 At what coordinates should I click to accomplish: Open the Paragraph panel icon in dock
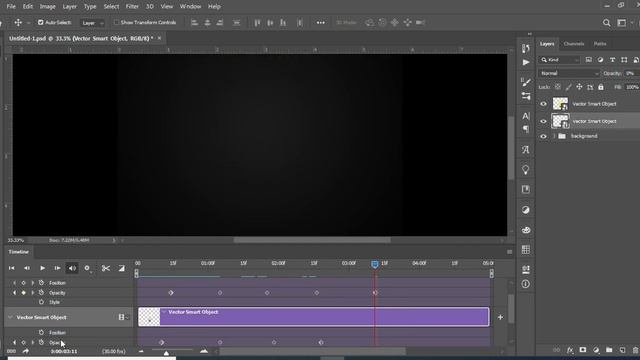[x=526, y=129]
